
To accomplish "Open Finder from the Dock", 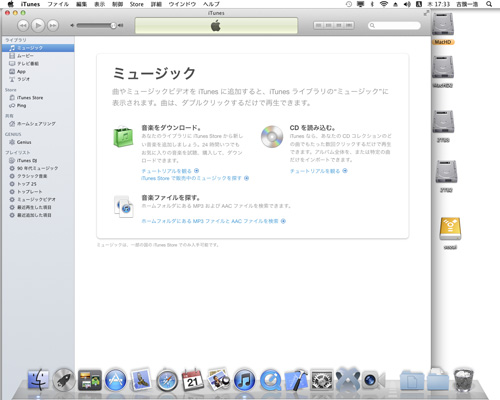I will coord(38,380).
